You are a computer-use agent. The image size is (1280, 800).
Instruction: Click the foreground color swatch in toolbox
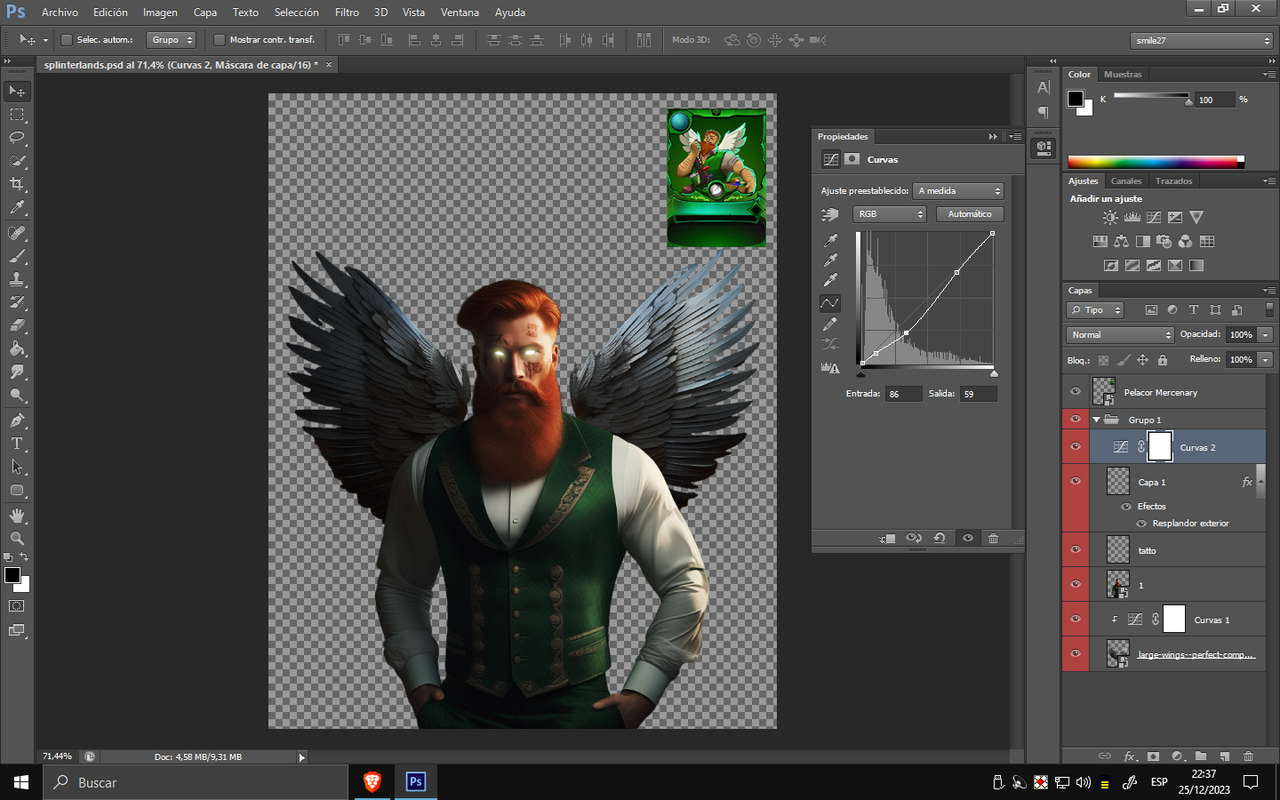click(x=12, y=575)
